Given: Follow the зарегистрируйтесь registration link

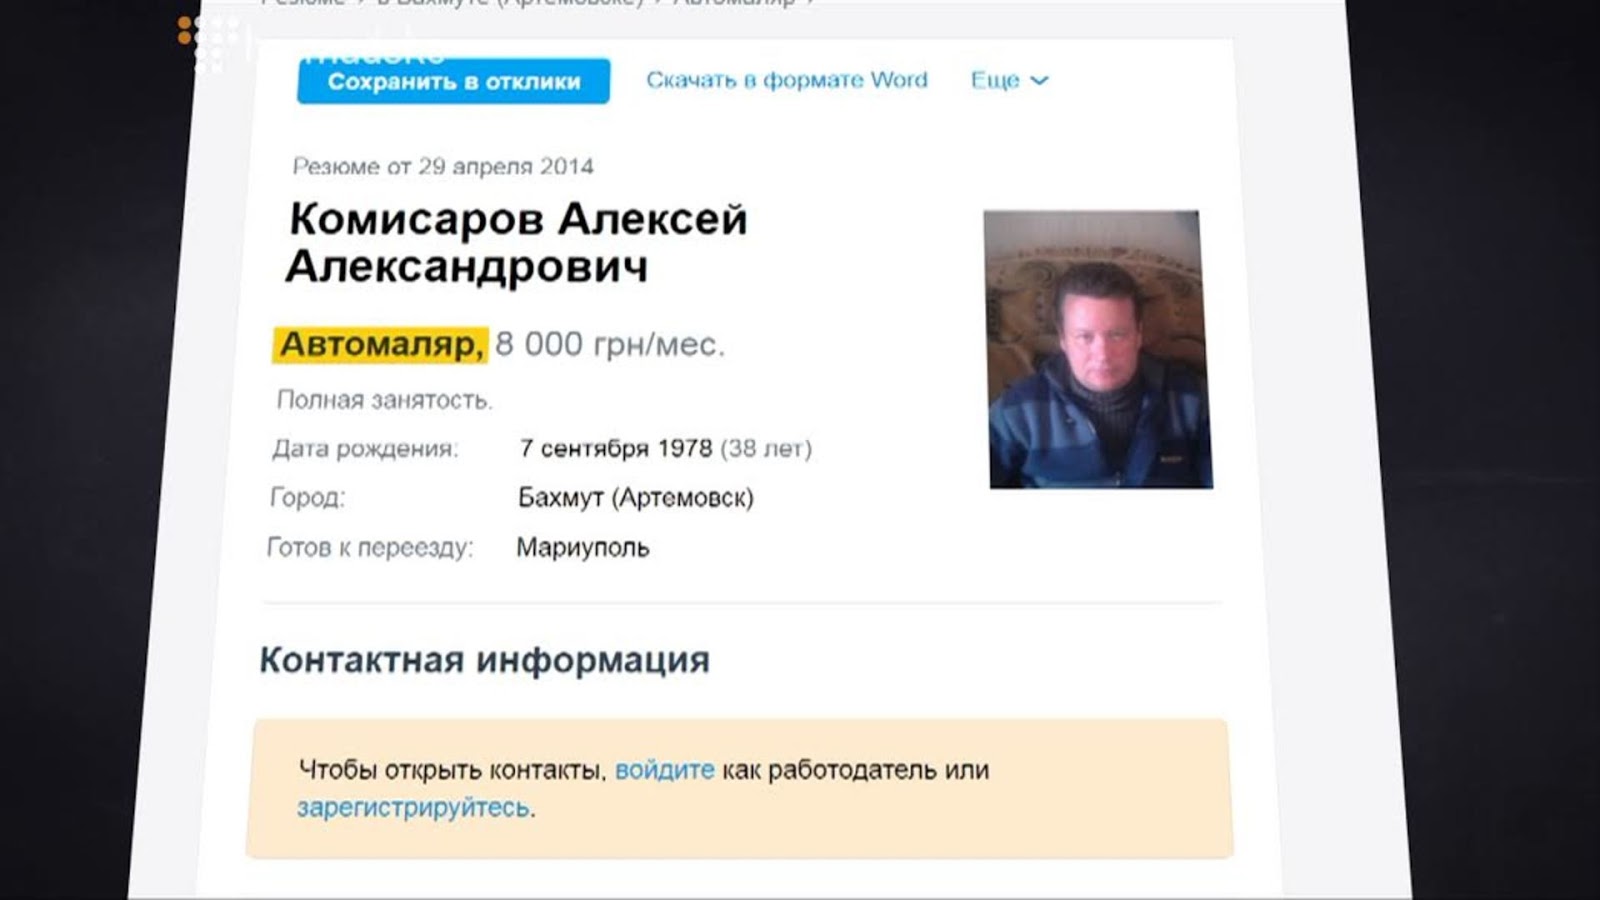Looking at the screenshot, I should coord(413,807).
